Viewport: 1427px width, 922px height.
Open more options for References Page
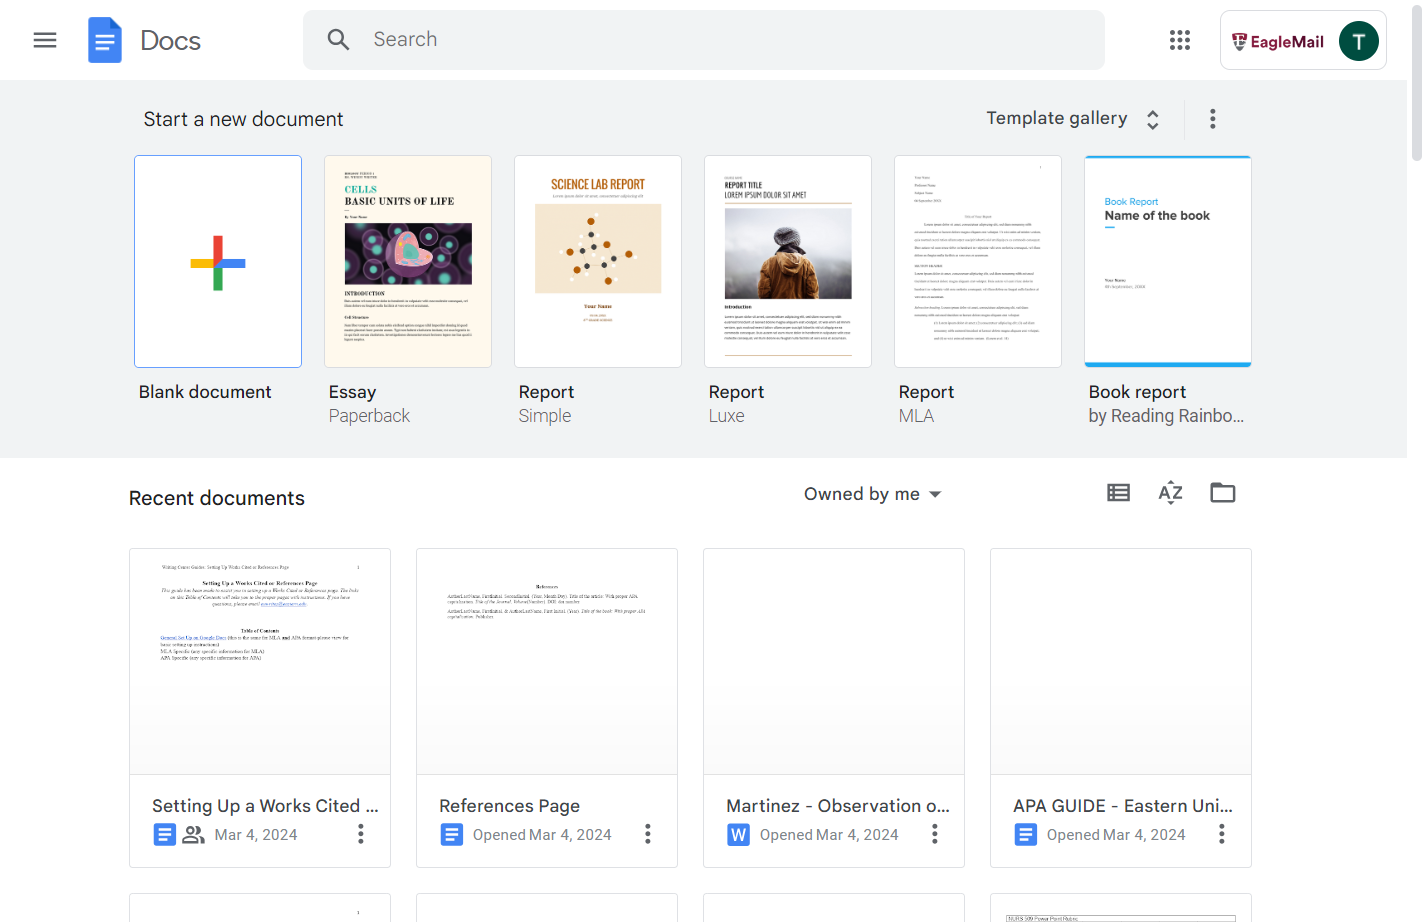648,834
